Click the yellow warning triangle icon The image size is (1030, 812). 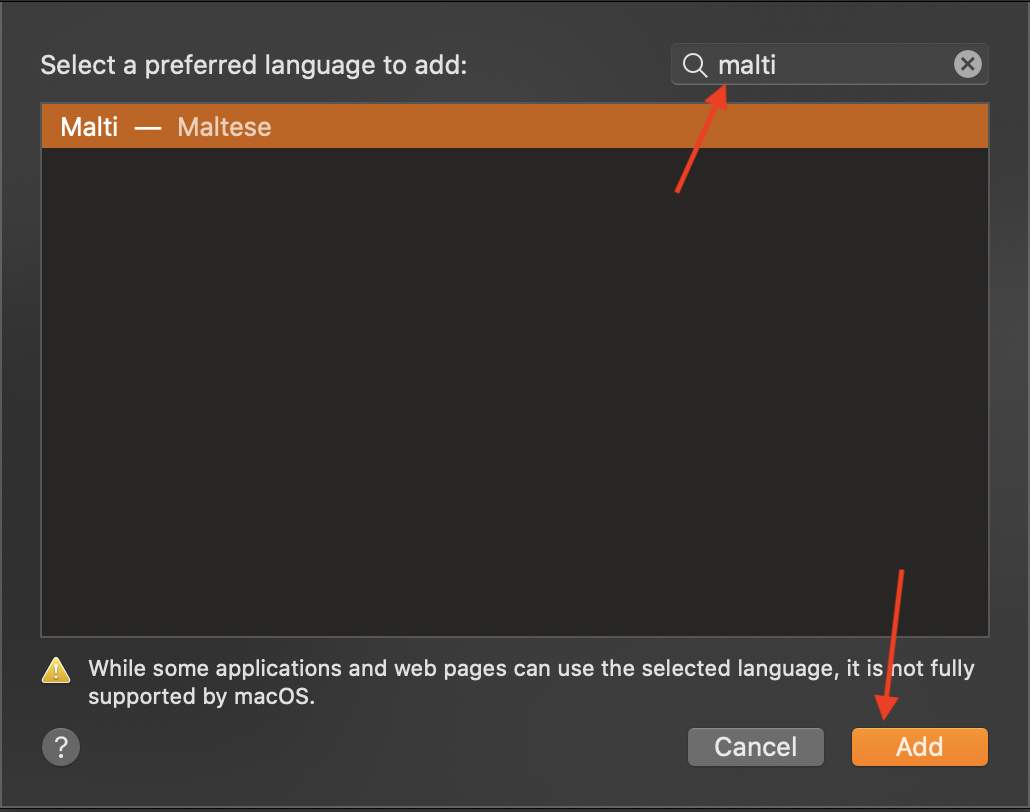pyautogui.click(x=56, y=671)
